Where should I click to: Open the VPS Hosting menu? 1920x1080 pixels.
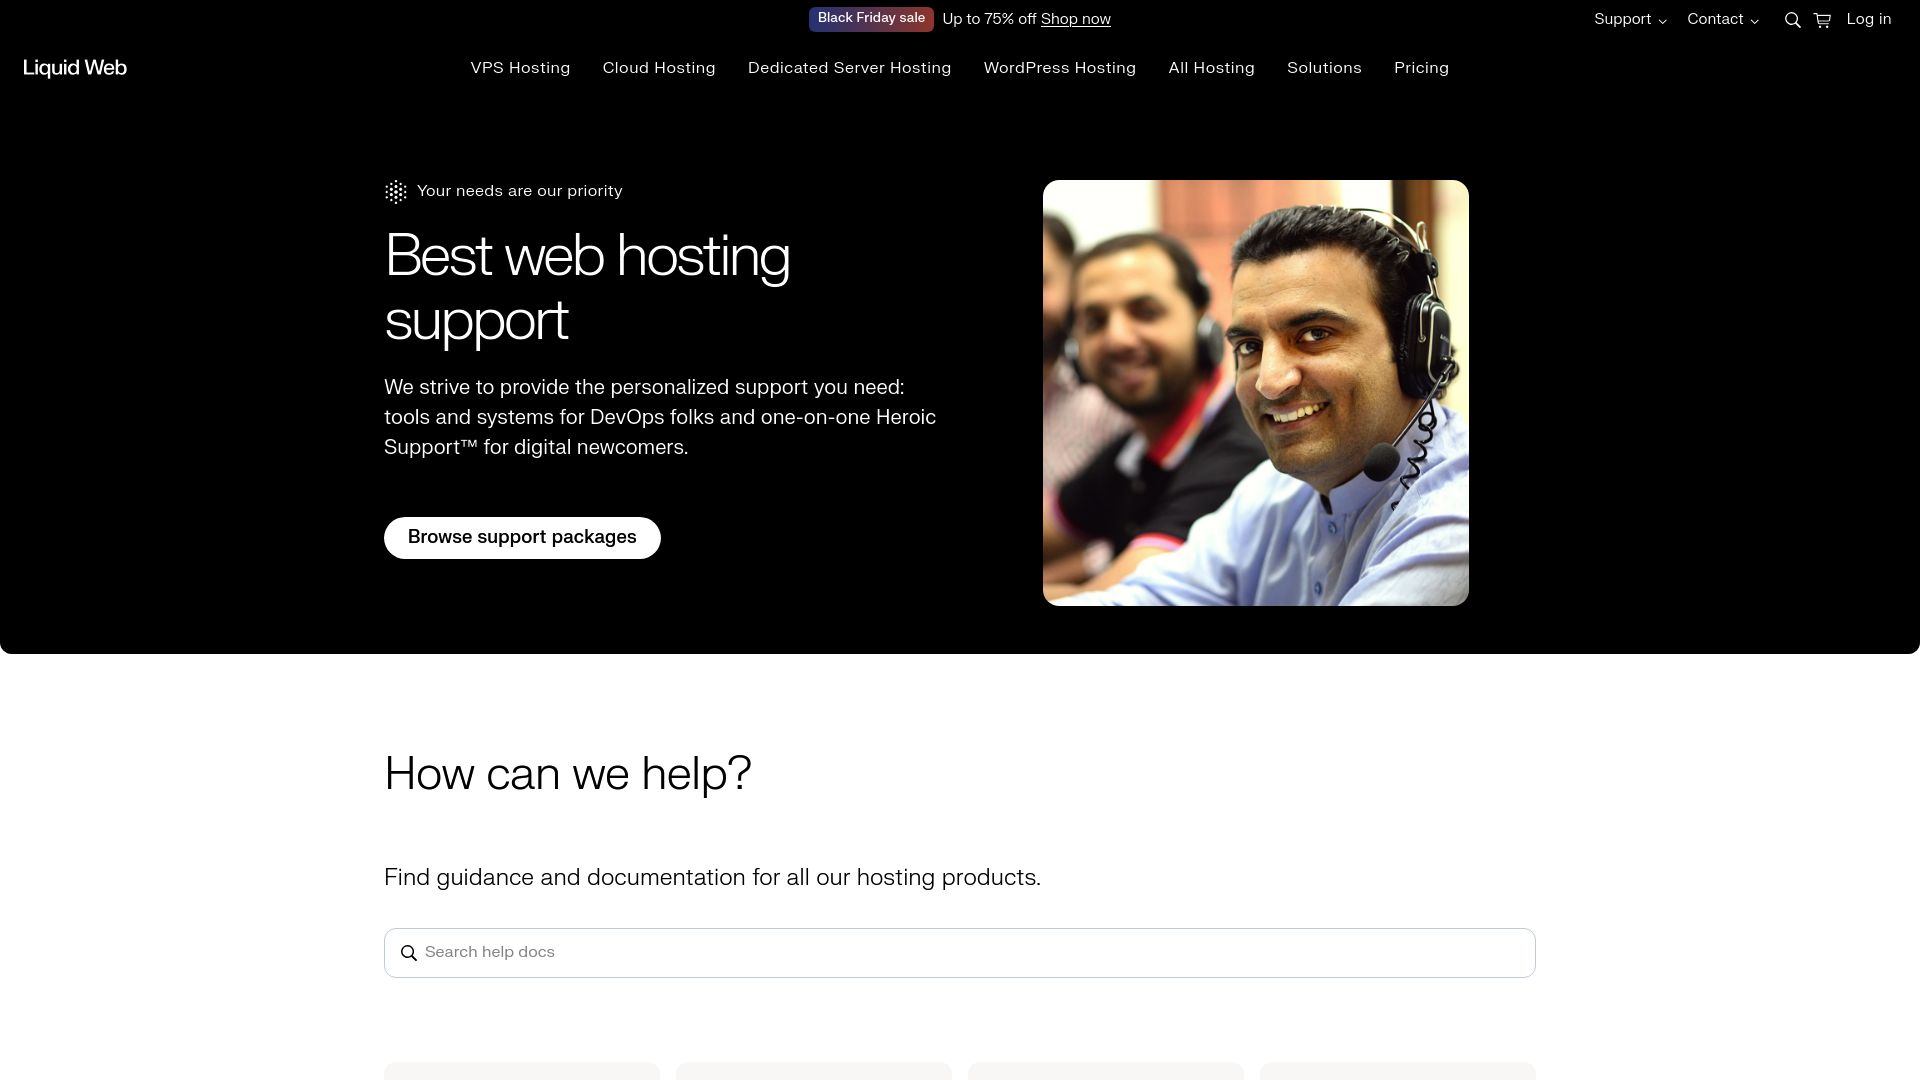point(520,69)
